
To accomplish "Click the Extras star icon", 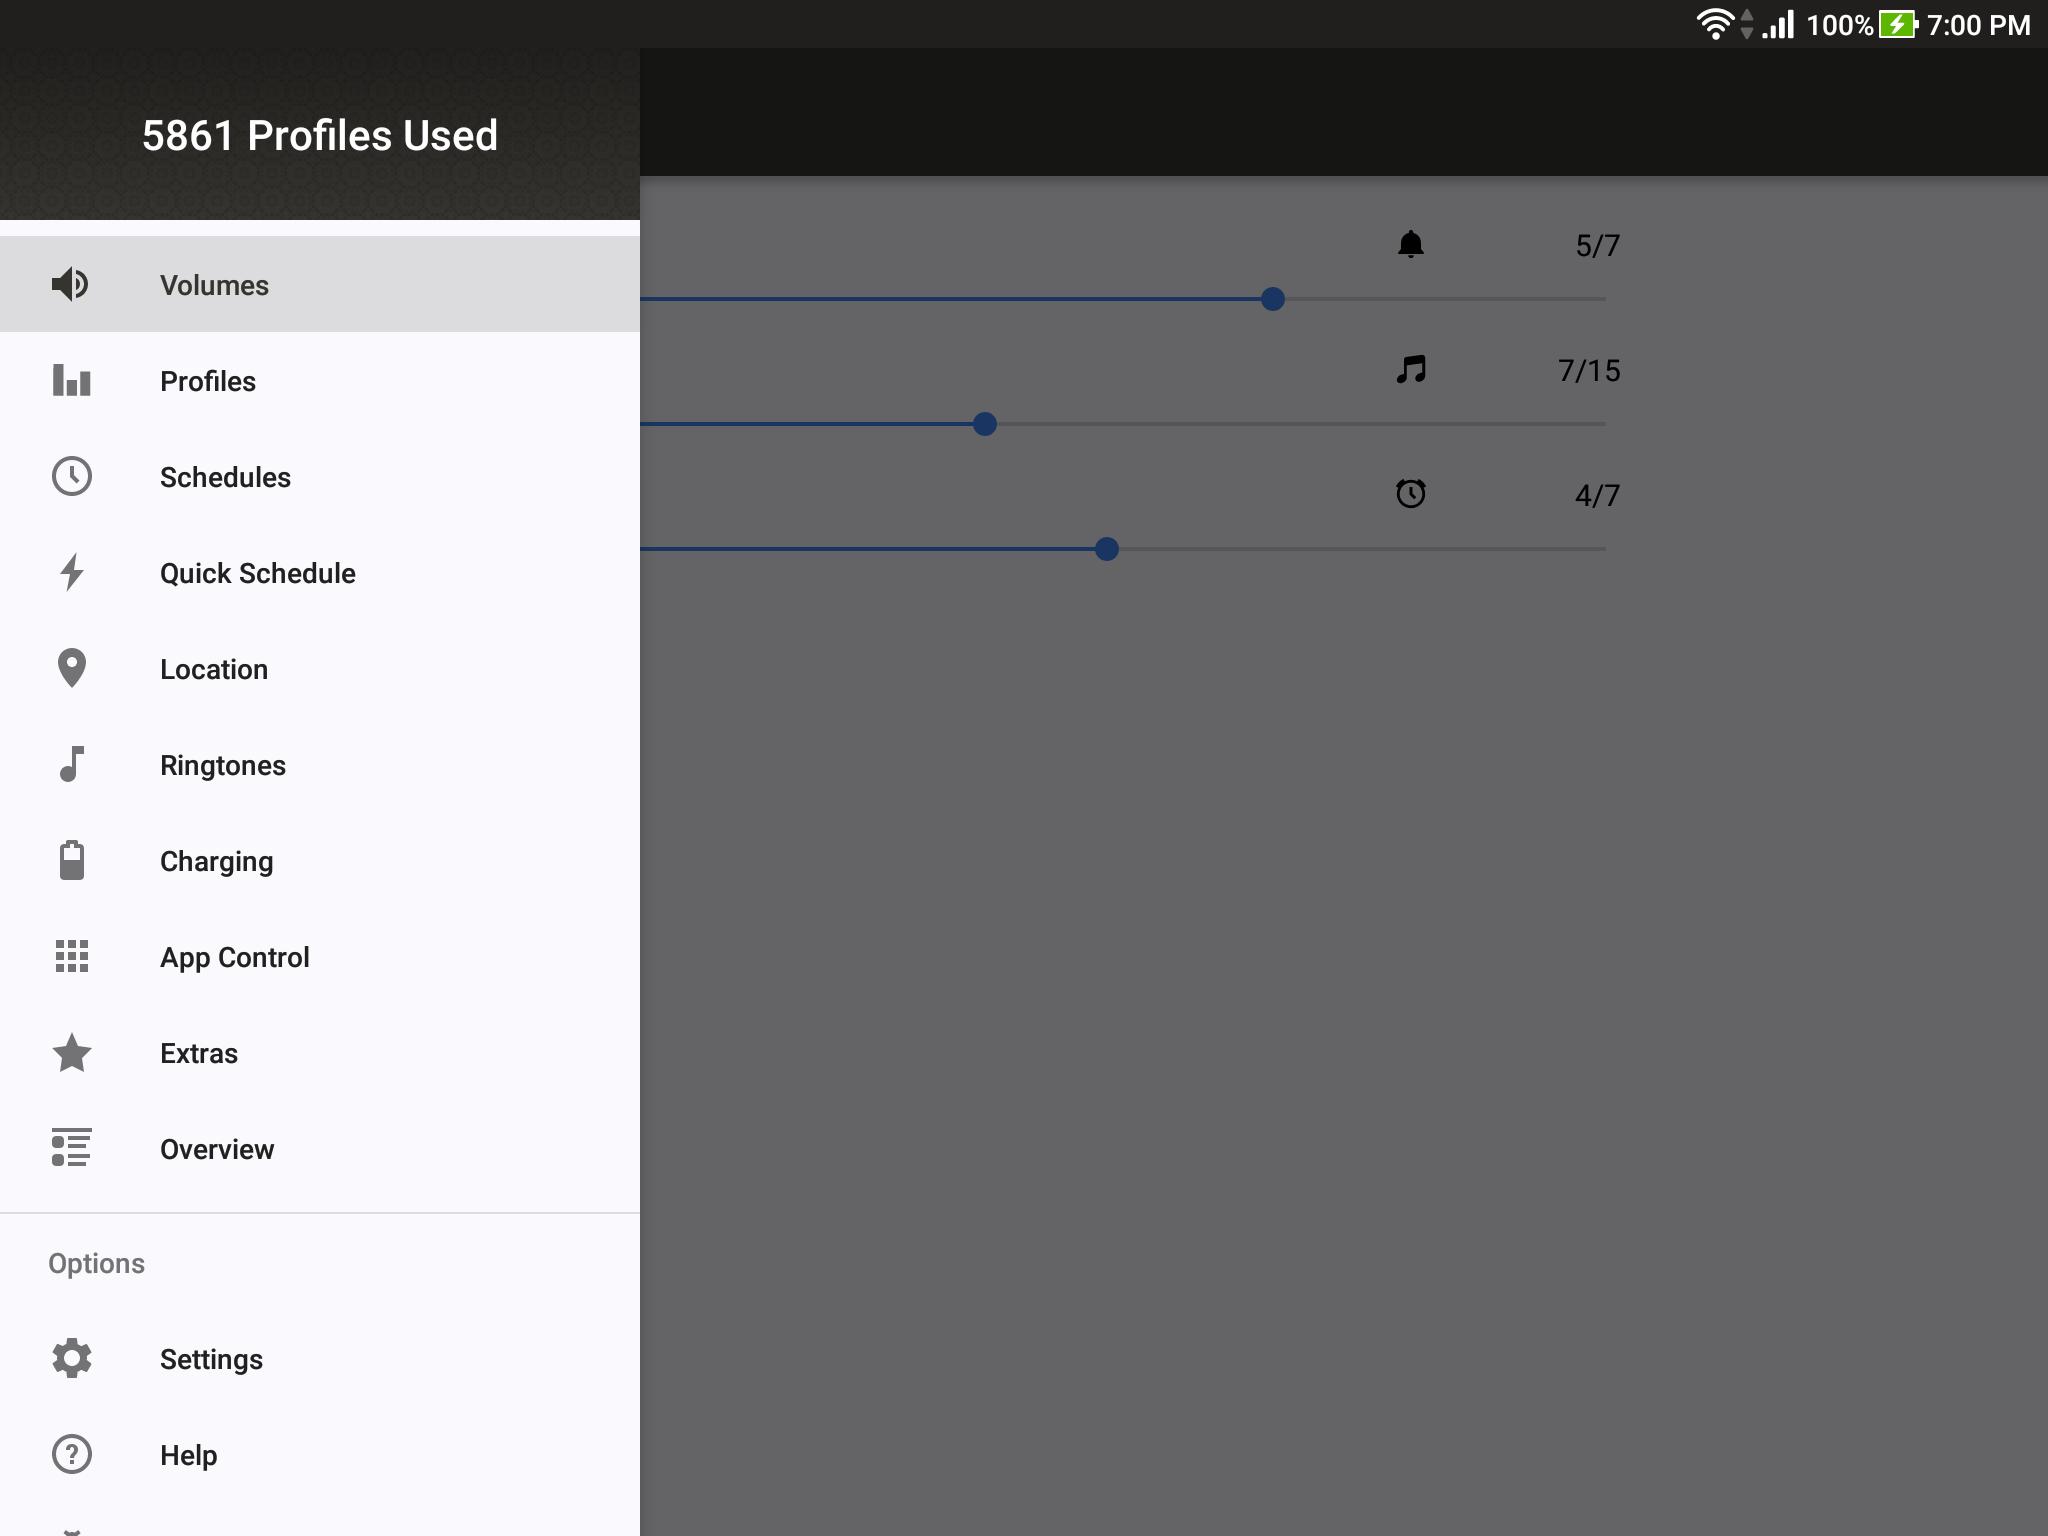I will pos(71,1052).
